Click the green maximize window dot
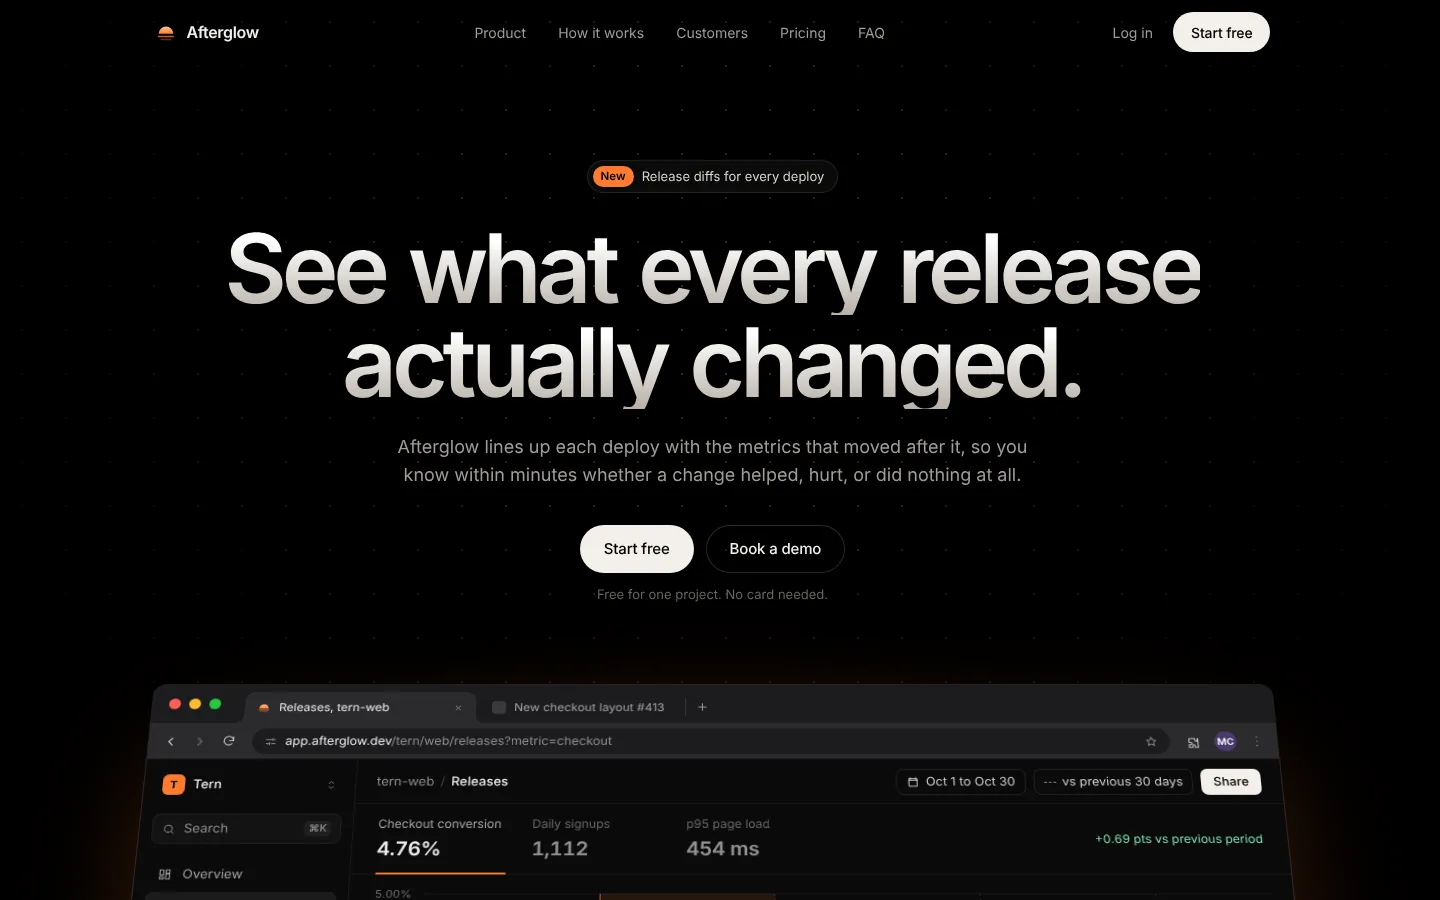This screenshot has height=900, width=1440. click(x=215, y=705)
